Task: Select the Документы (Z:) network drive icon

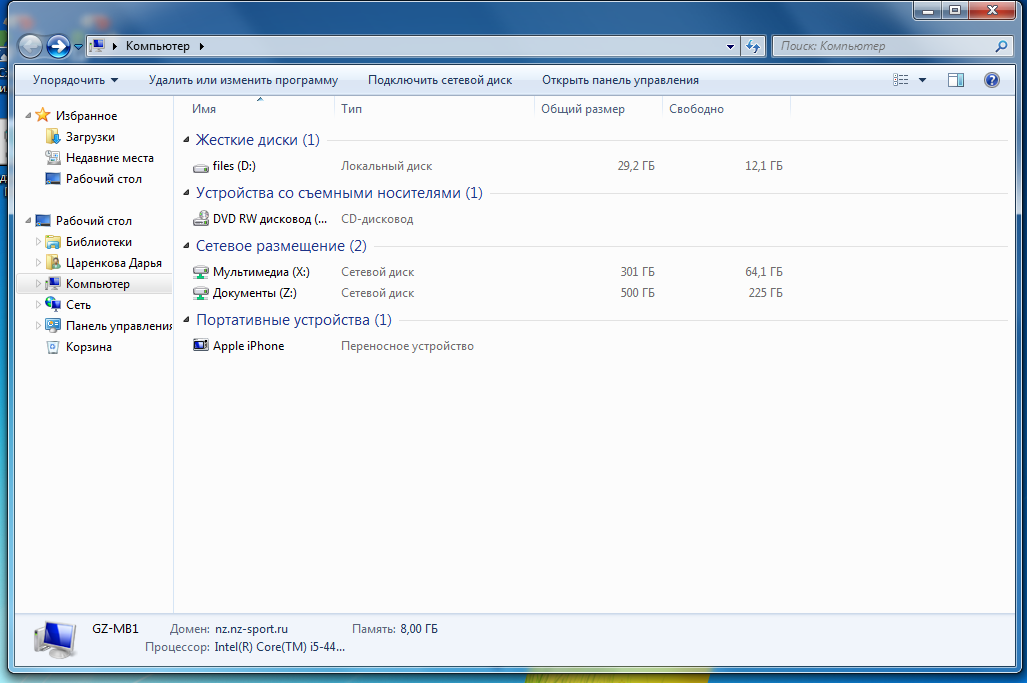Action: coord(200,293)
